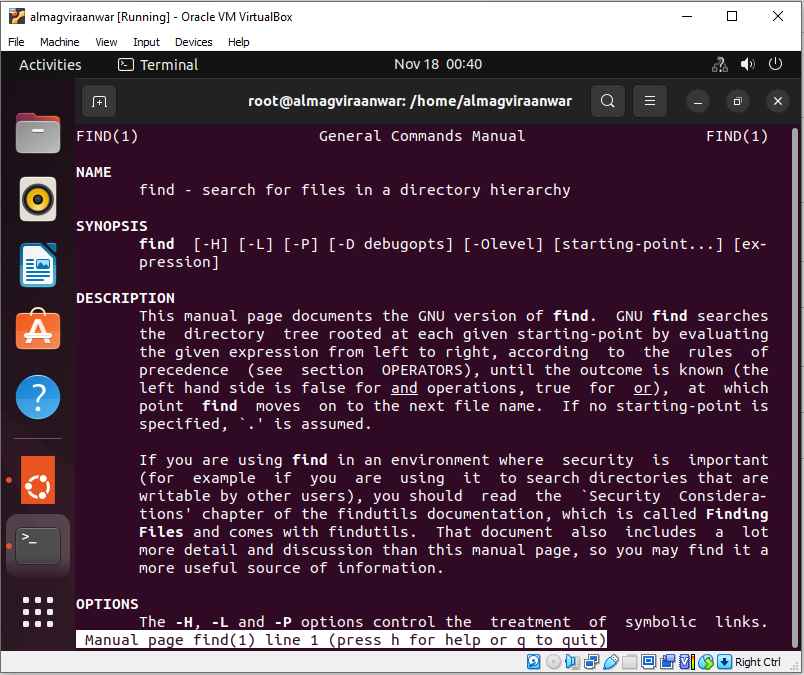Click the DESCRIPTION section heading
804x675 pixels.
[125, 298]
